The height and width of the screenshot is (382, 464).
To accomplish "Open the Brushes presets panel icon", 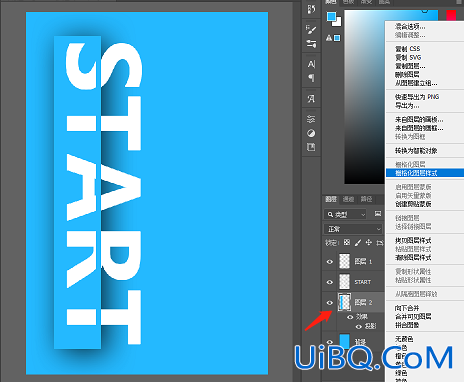I will tap(311, 44).
